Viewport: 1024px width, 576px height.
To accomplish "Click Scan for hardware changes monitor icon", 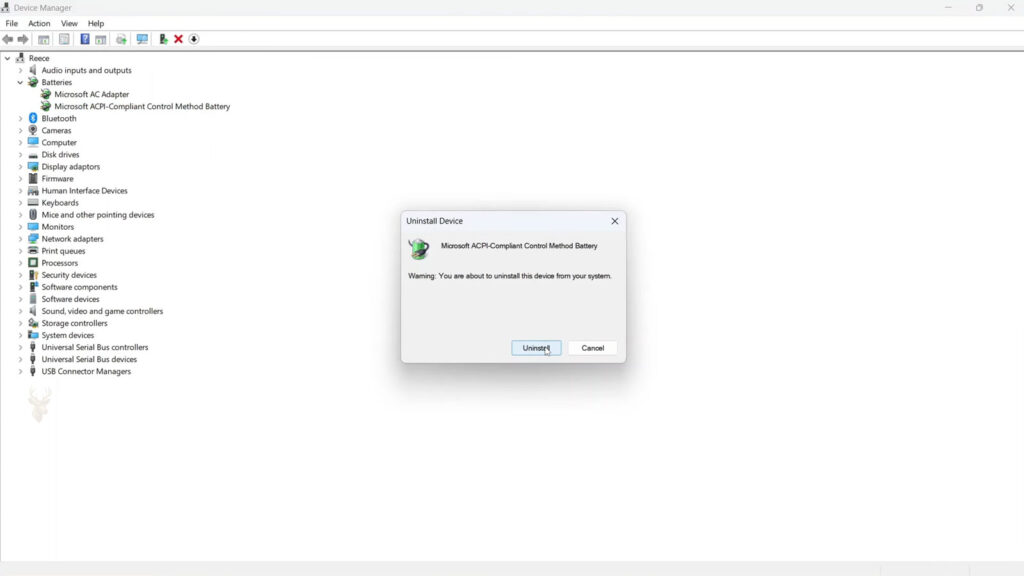I will [142, 39].
